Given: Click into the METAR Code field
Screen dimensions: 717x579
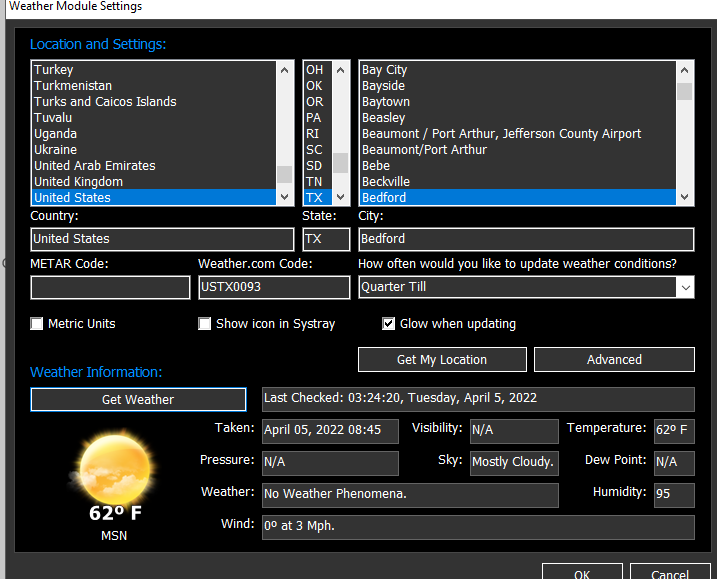Looking at the screenshot, I should [x=110, y=288].
